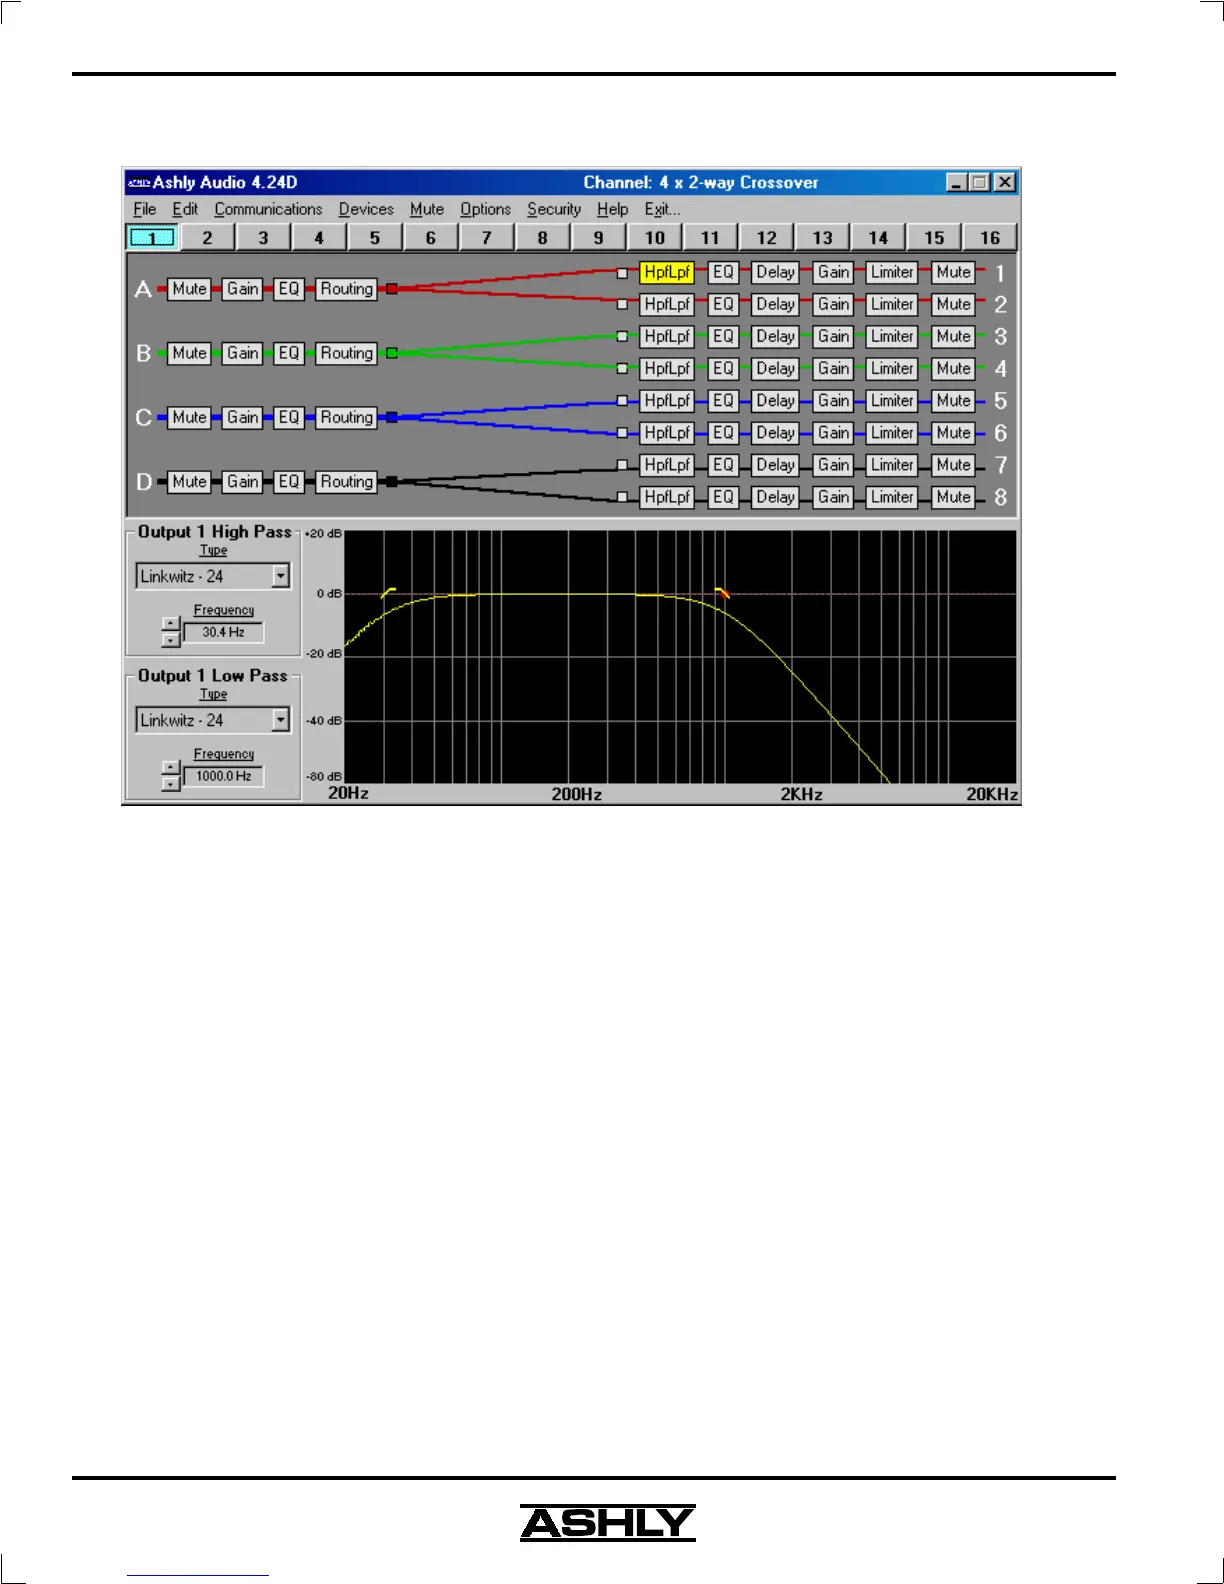The width and height of the screenshot is (1224, 1584).
Task: Toggle Mute on output 1
Action: [953, 272]
